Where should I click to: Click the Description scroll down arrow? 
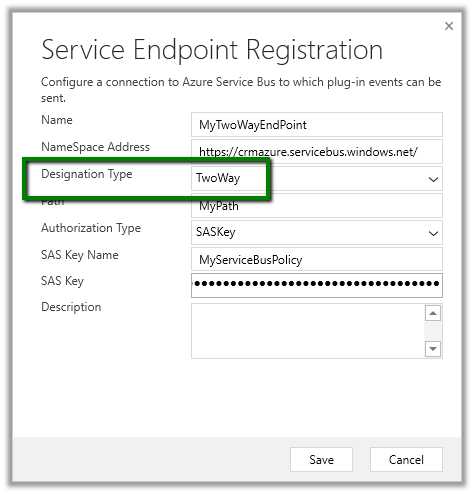pyautogui.click(x=433, y=349)
